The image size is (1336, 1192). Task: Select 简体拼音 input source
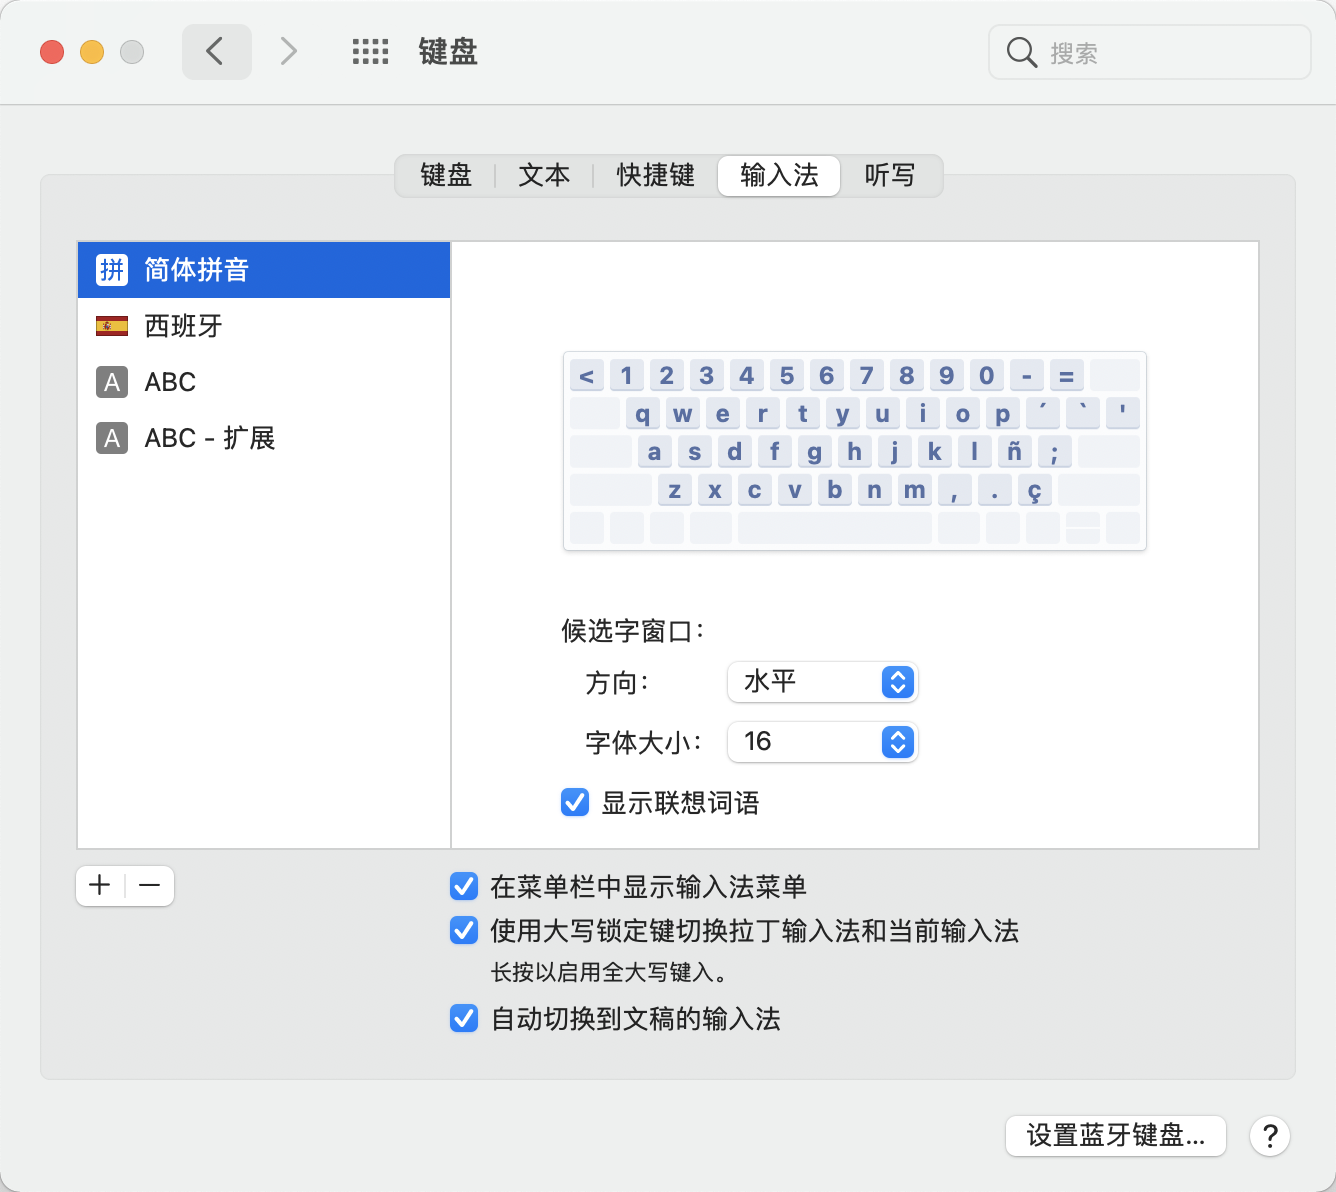tap(264, 270)
